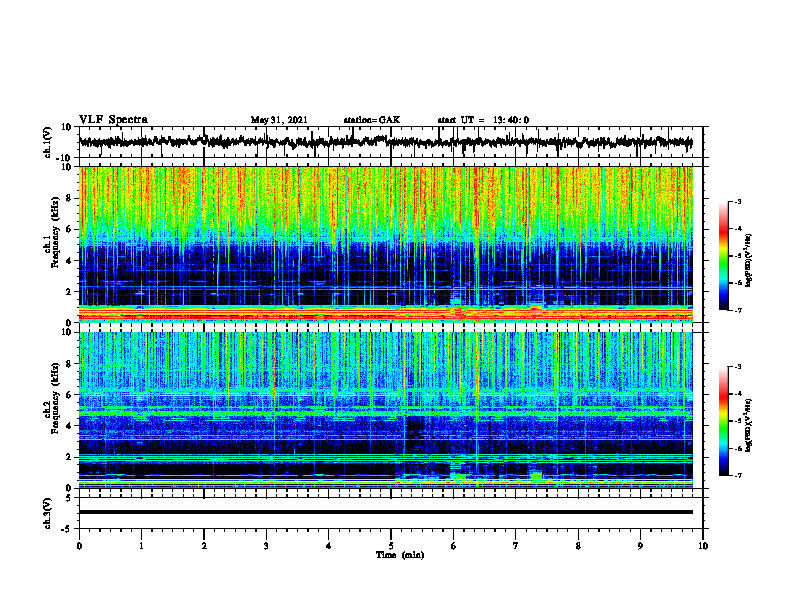Click the ch.1 spectrogram panel
792x612 pixels.
tap(385, 244)
